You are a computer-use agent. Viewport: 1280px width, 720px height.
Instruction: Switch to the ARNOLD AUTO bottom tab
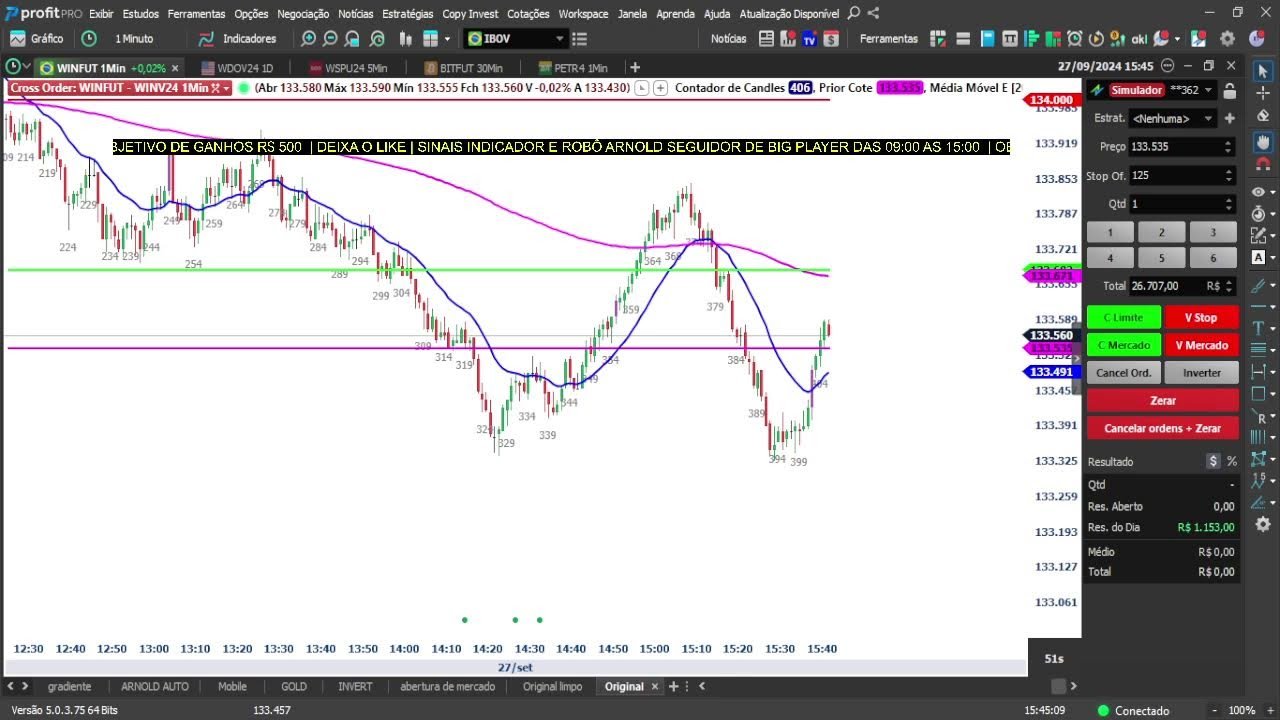click(x=154, y=686)
